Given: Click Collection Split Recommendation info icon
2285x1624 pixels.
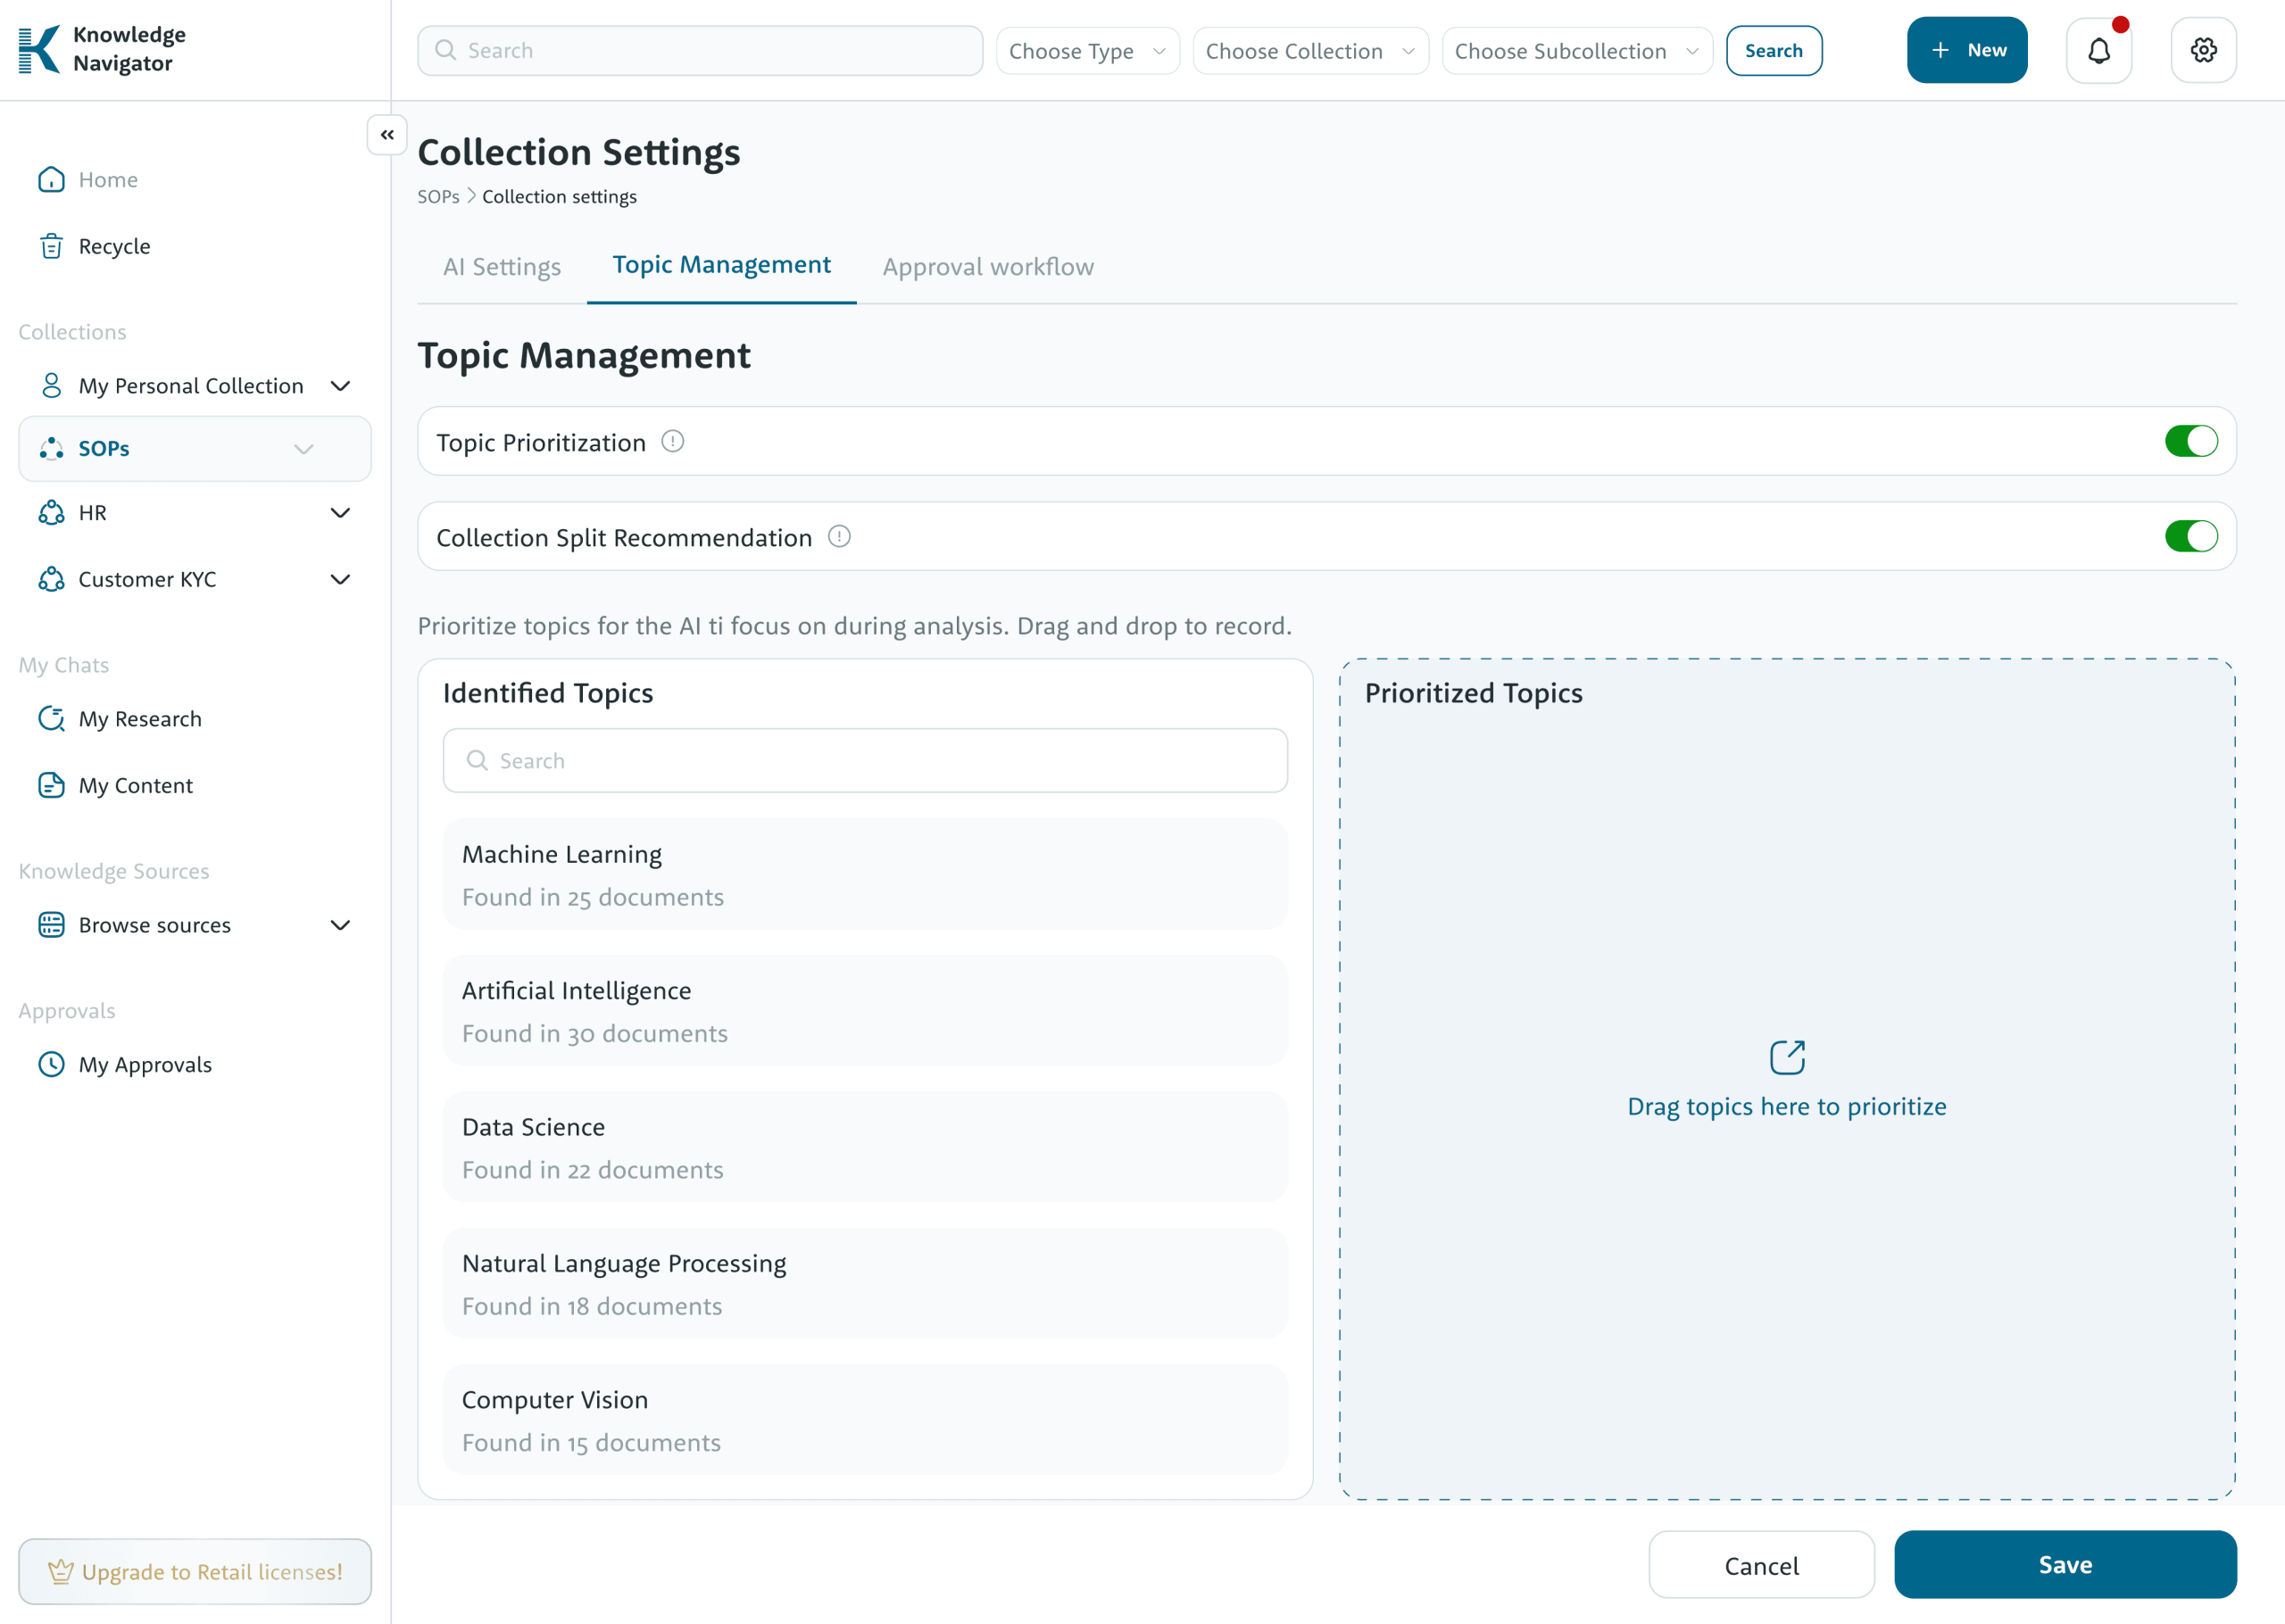Looking at the screenshot, I should [839, 537].
